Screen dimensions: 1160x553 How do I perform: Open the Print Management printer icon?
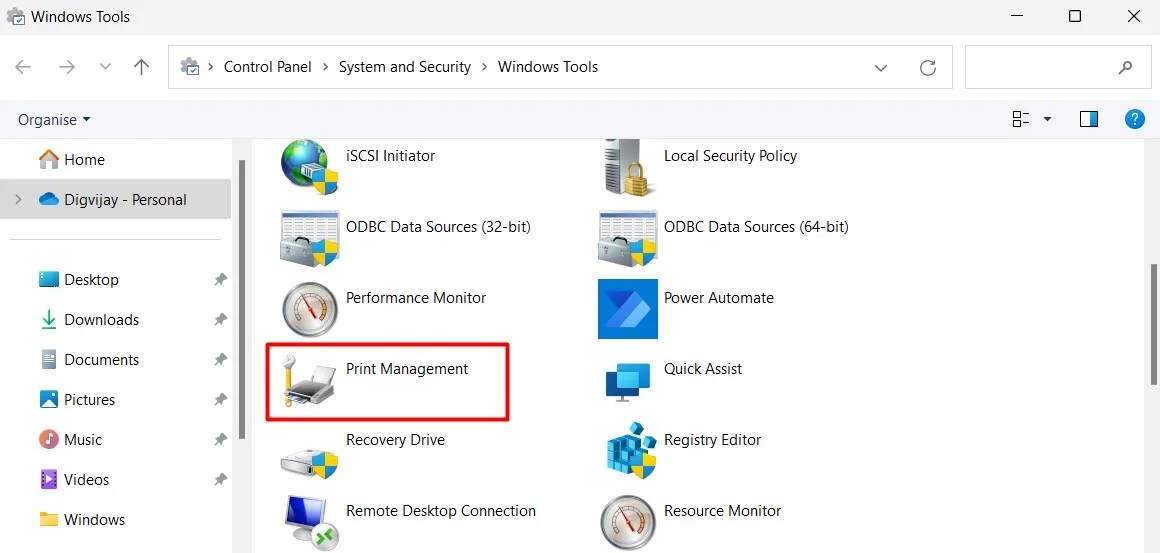click(308, 380)
